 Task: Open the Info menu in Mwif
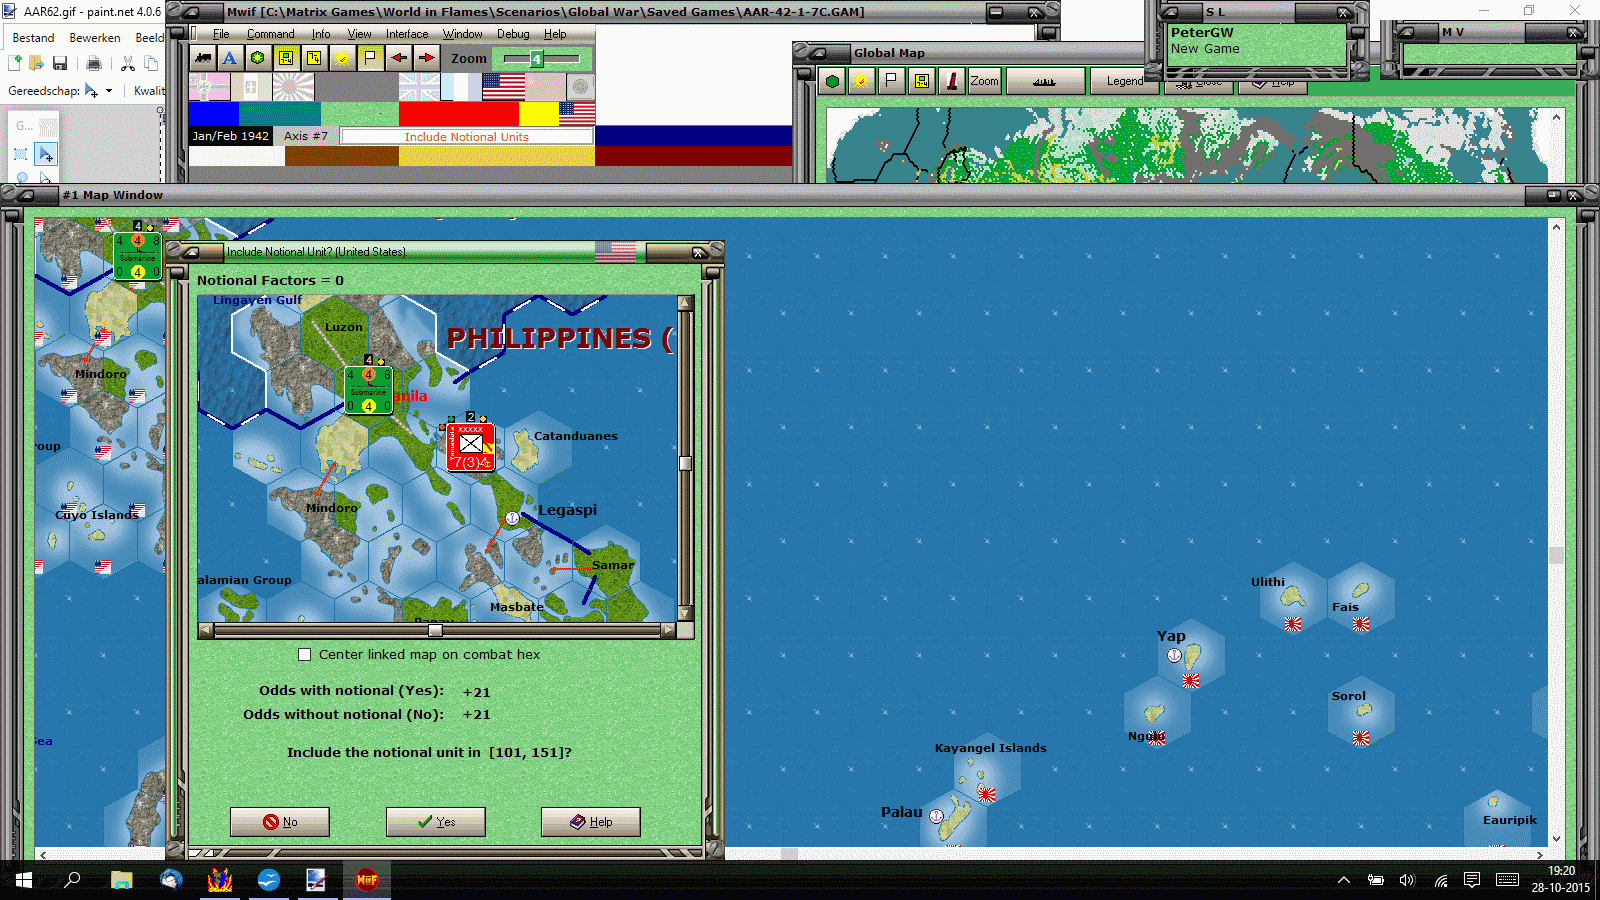point(321,34)
